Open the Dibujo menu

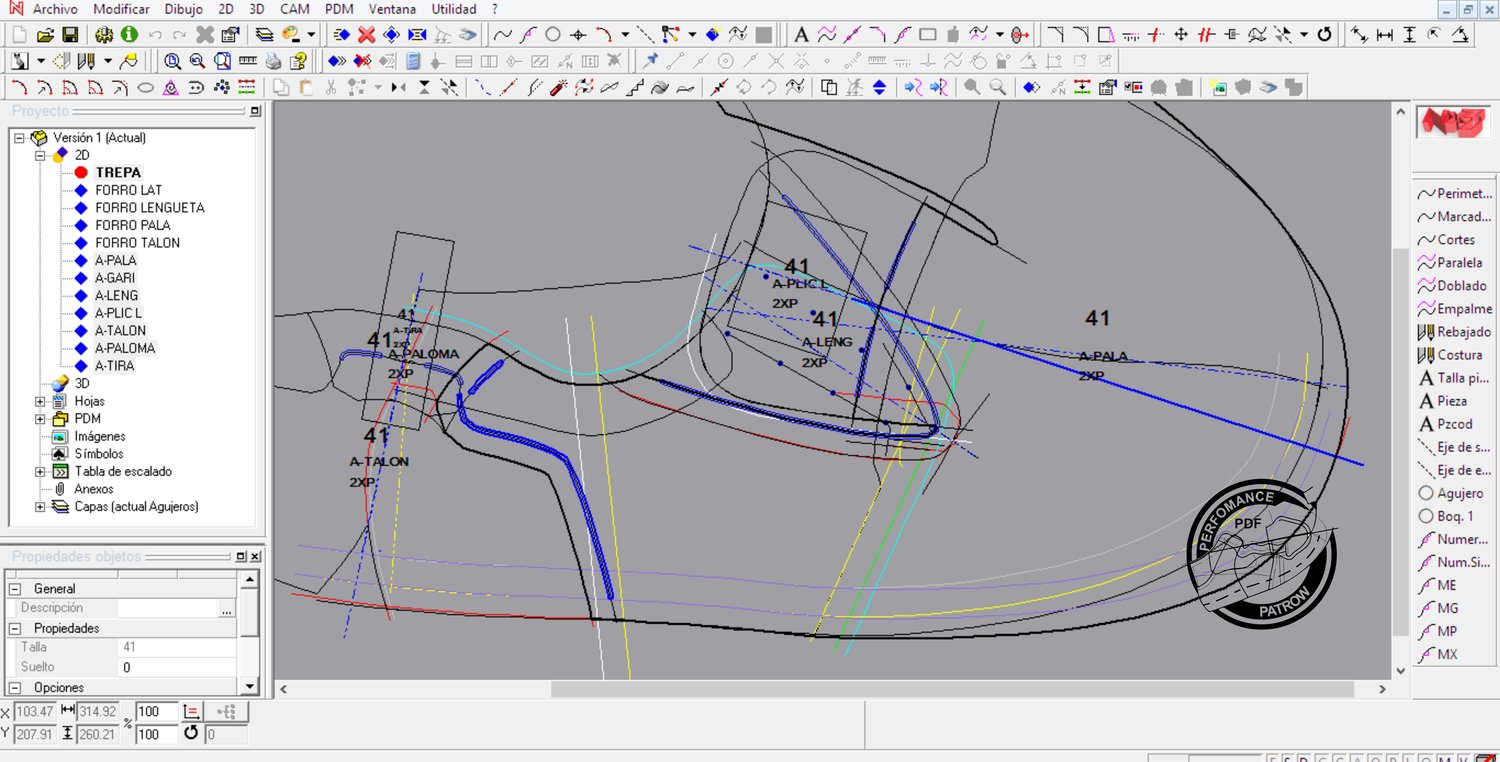point(183,9)
